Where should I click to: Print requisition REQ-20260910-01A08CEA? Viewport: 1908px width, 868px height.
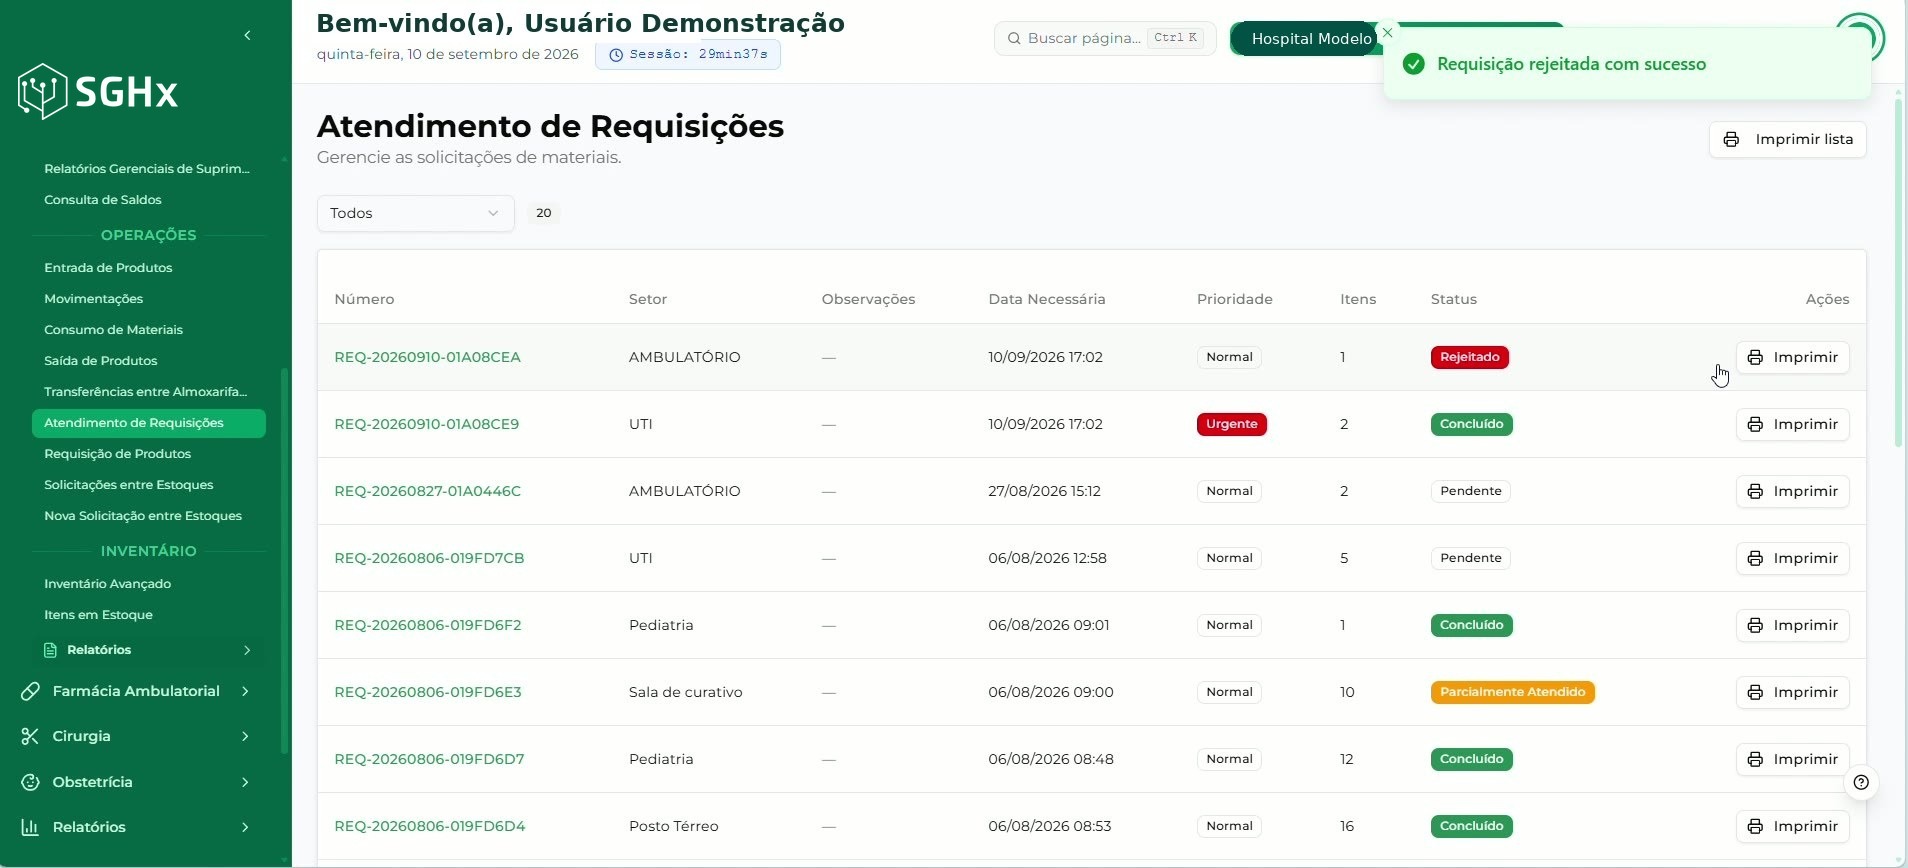pyautogui.click(x=1792, y=357)
